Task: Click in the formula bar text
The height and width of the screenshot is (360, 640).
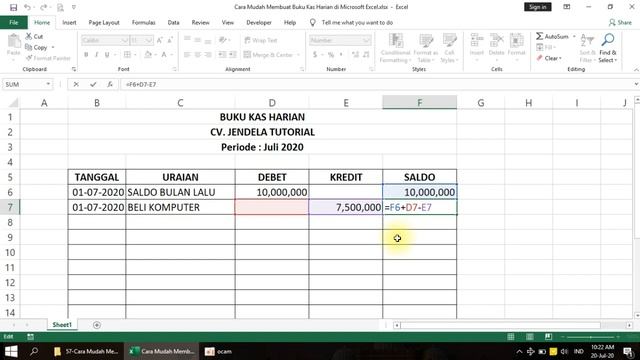Action: [x=141, y=84]
